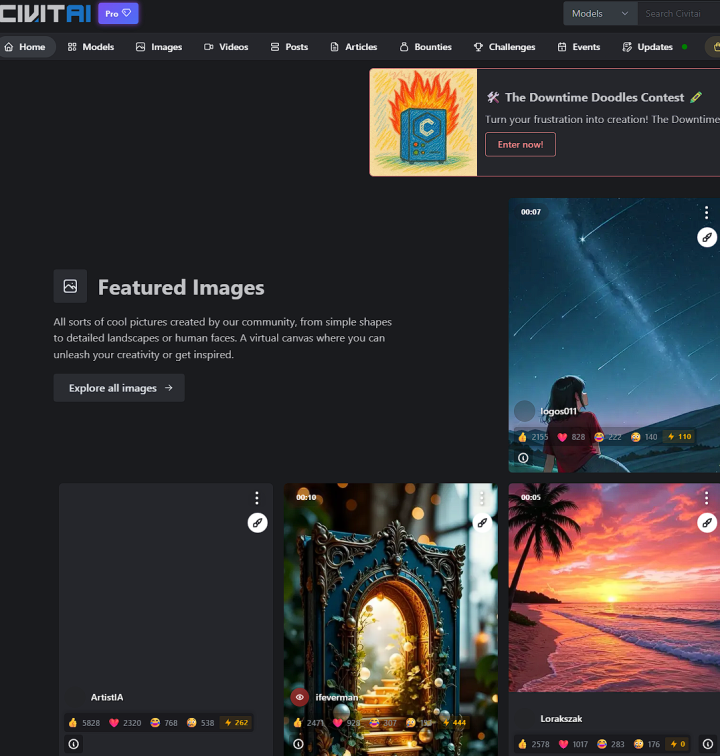Screen dimensions: 720x756
Task: Open three-dot menu on Lorakszak sunset card
Action: [706, 498]
